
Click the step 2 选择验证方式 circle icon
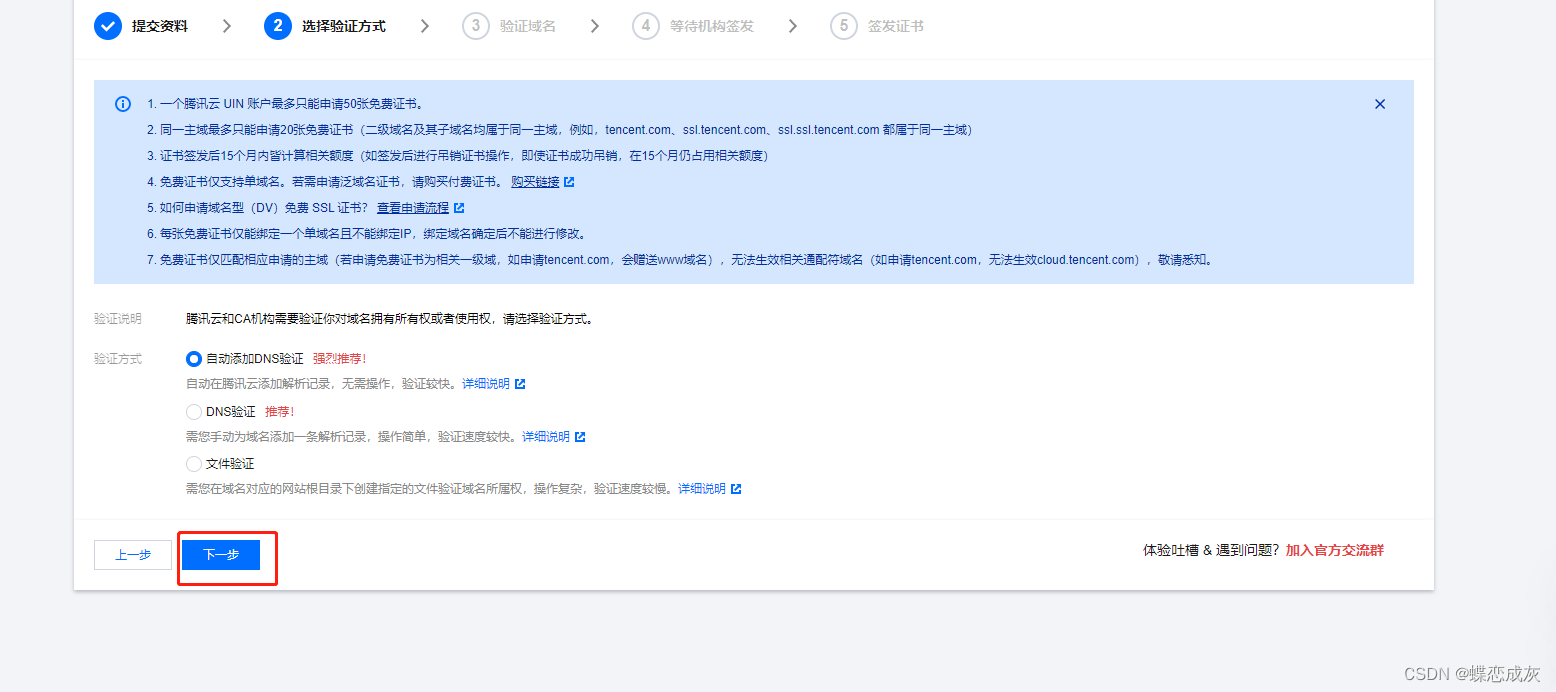(278, 26)
